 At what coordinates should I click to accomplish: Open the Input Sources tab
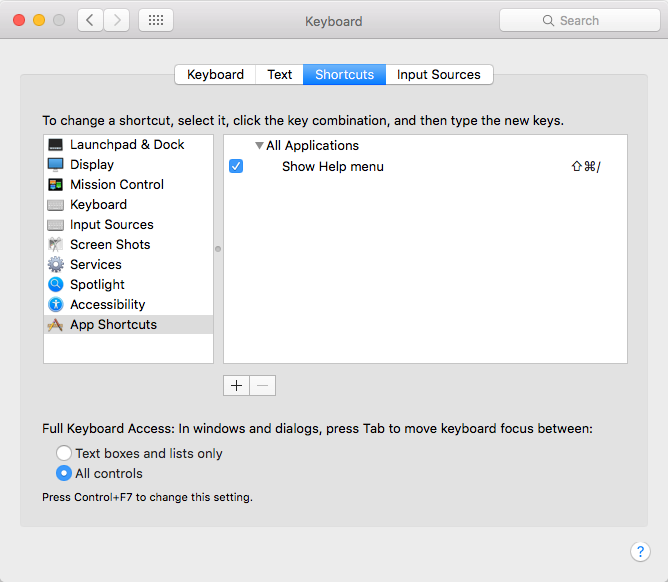[x=439, y=75]
